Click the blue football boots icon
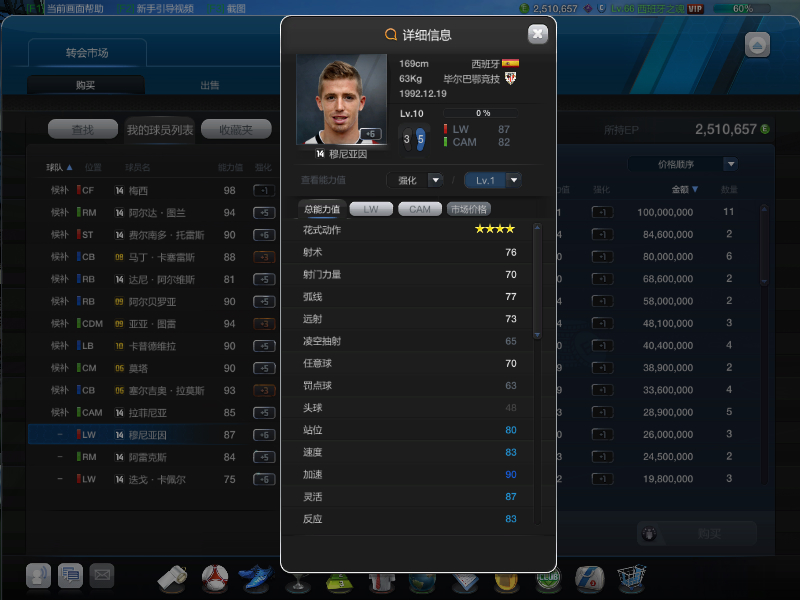The image size is (800, 600). [x=256, y=577]
